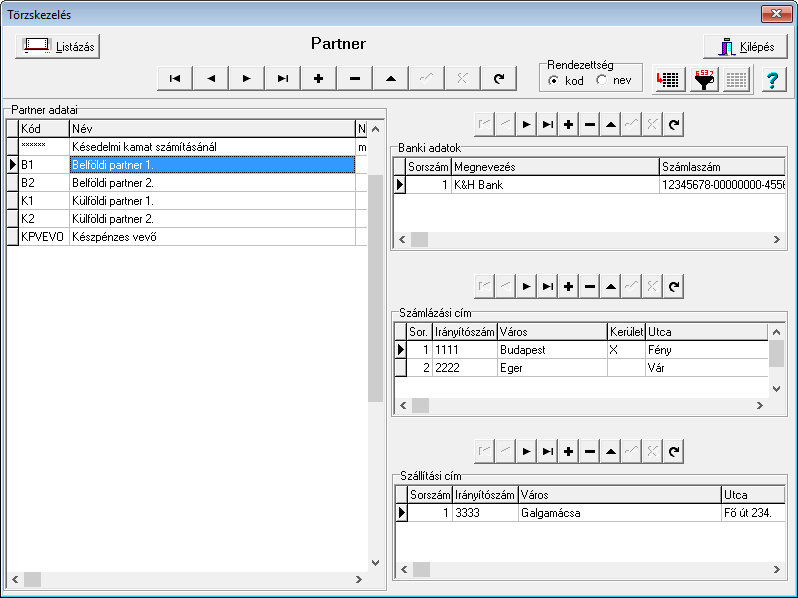
Task: Click the Belföldi partner 1. name cell
Action: pyautogui.click(x=212, y=165)
